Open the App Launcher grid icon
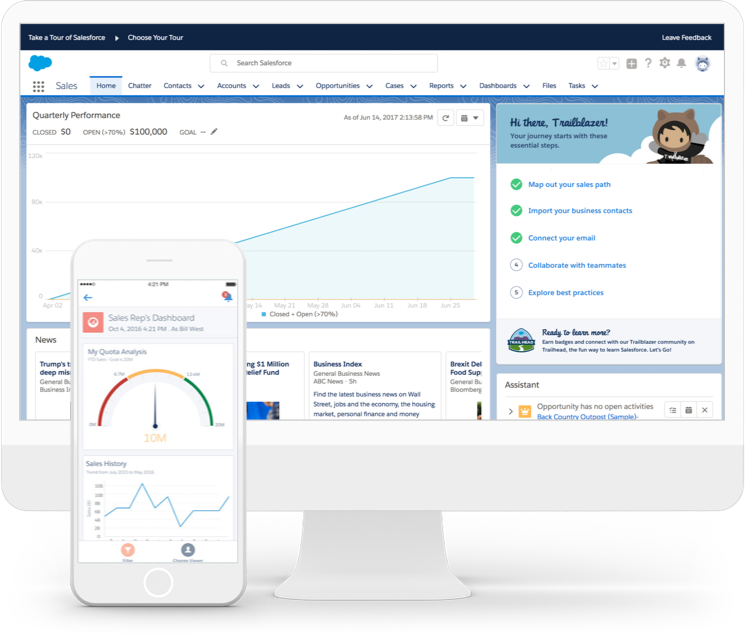This screenshot has width=745, height=633. (38, 86)
